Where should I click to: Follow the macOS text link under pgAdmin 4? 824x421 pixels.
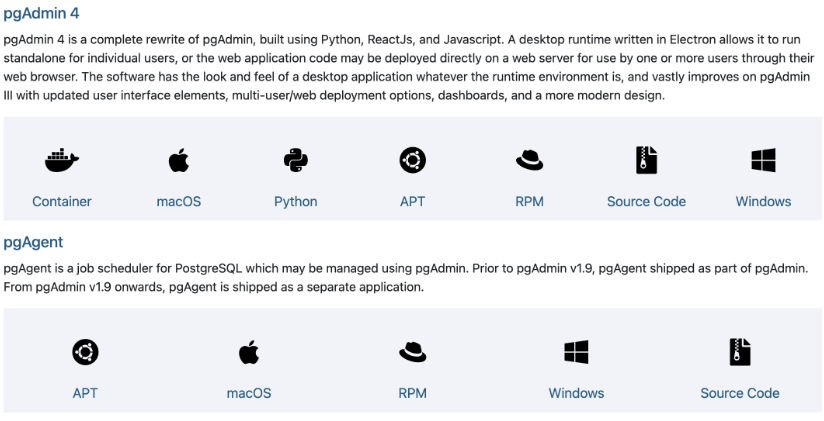tap(179, 201)
